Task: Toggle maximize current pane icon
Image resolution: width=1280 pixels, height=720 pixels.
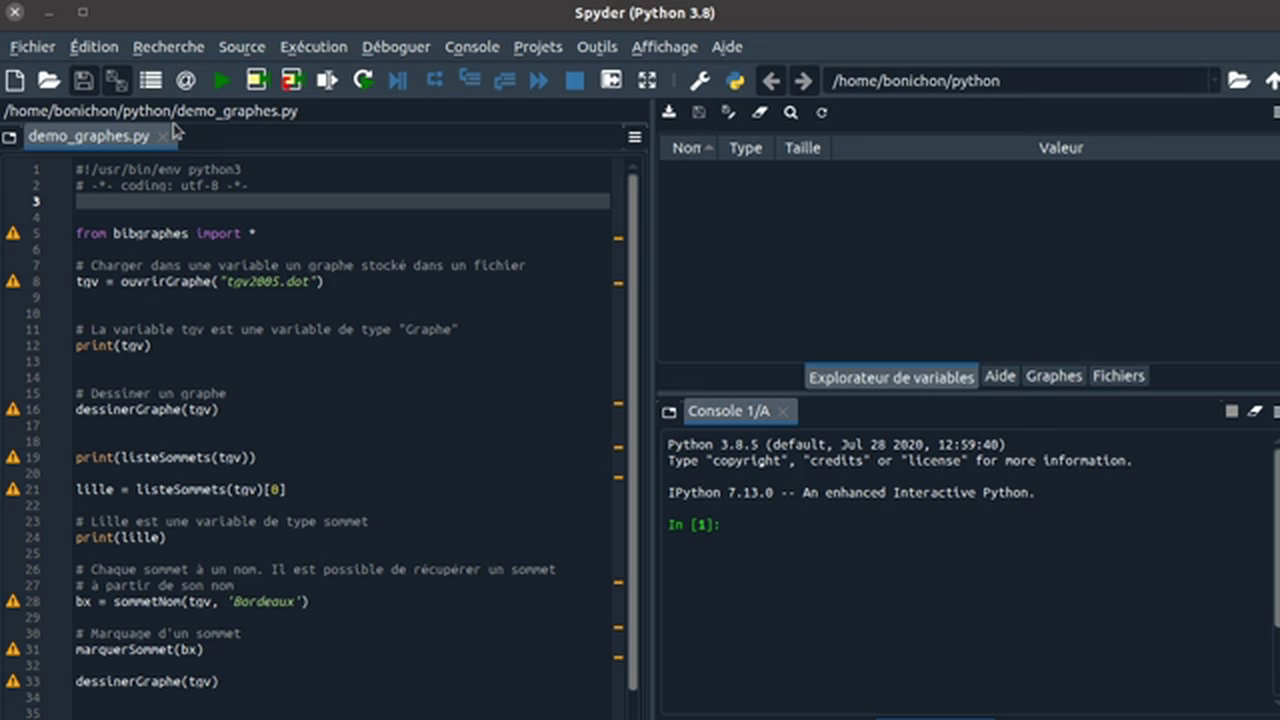Action: [x=611, y=81]
